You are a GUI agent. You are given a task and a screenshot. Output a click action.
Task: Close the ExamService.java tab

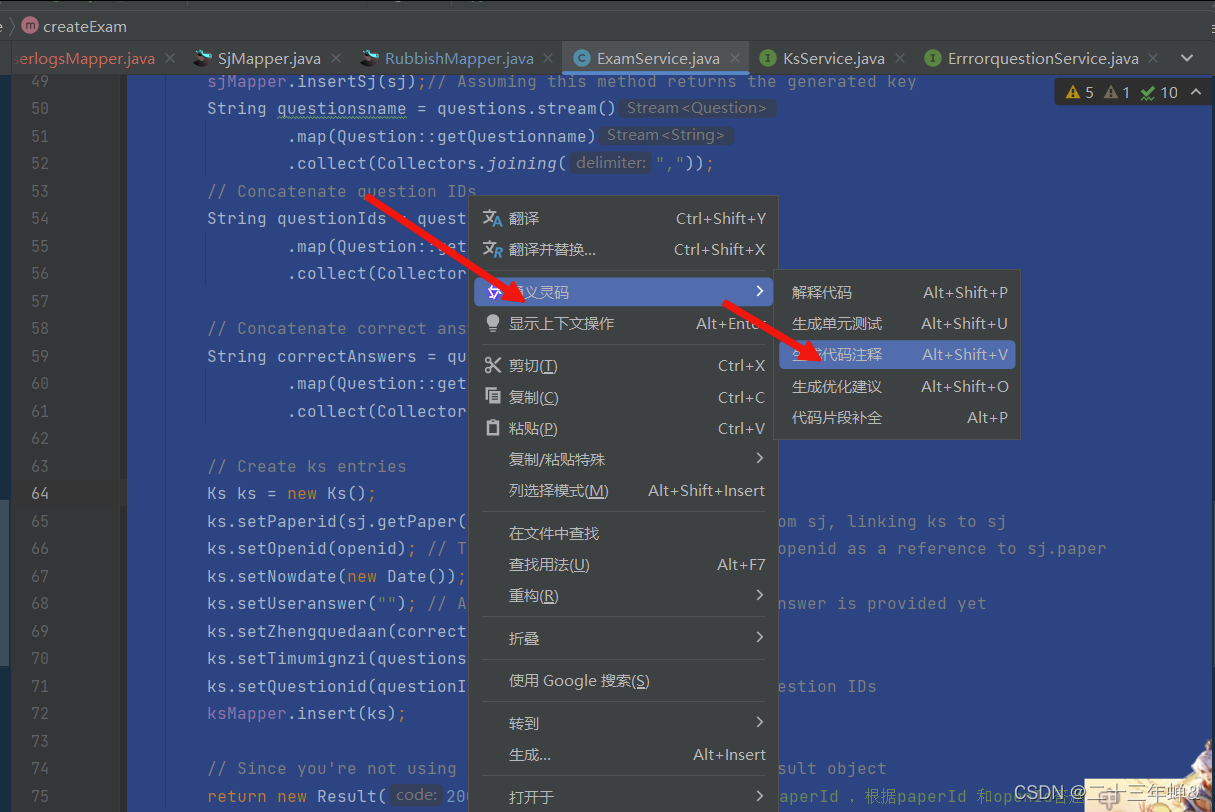coord(736,59)
